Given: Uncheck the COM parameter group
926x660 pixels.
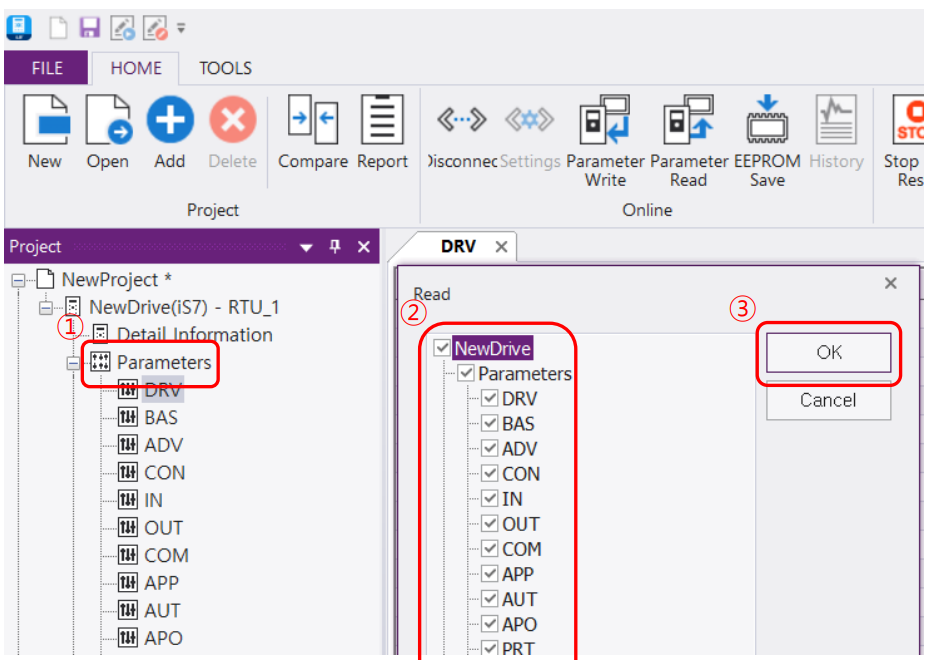Looking at the screenshot, I should [489, 548].
